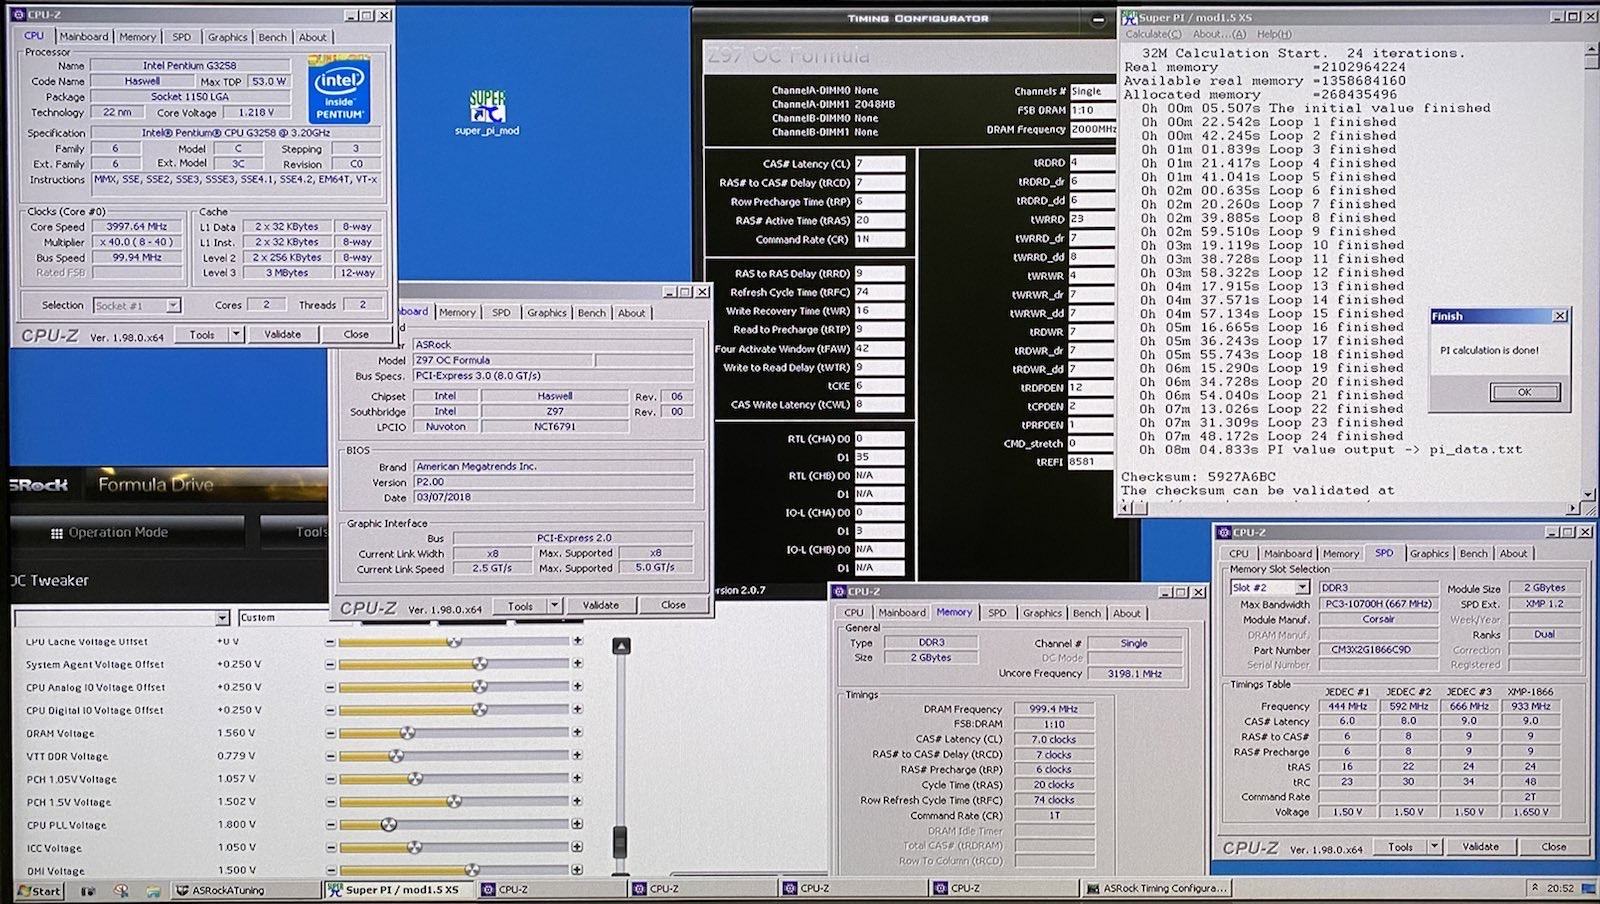Click minus icon for CPU Analog IO Voltage Offset
The image size is (1600, 904).
click(330, 687)
